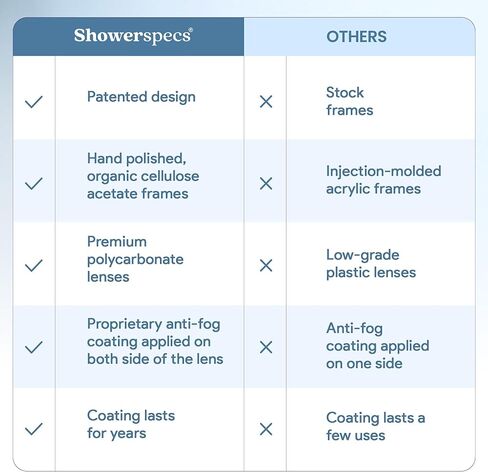This screenshot has height=472, width=488.
Task: Click the checkmark next to Proprietary anti-fog coating
Action: point(34,347)
